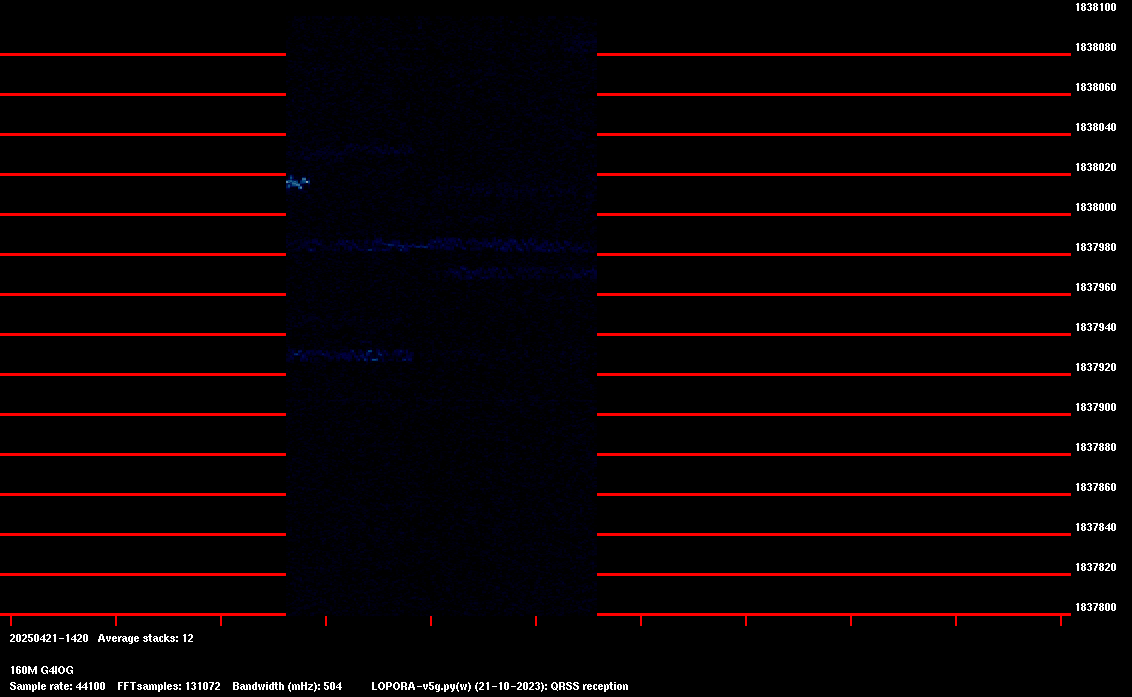Click the 1837980 frequency label
Screen dimensions: 1132x697
(x=1095, y=247)
